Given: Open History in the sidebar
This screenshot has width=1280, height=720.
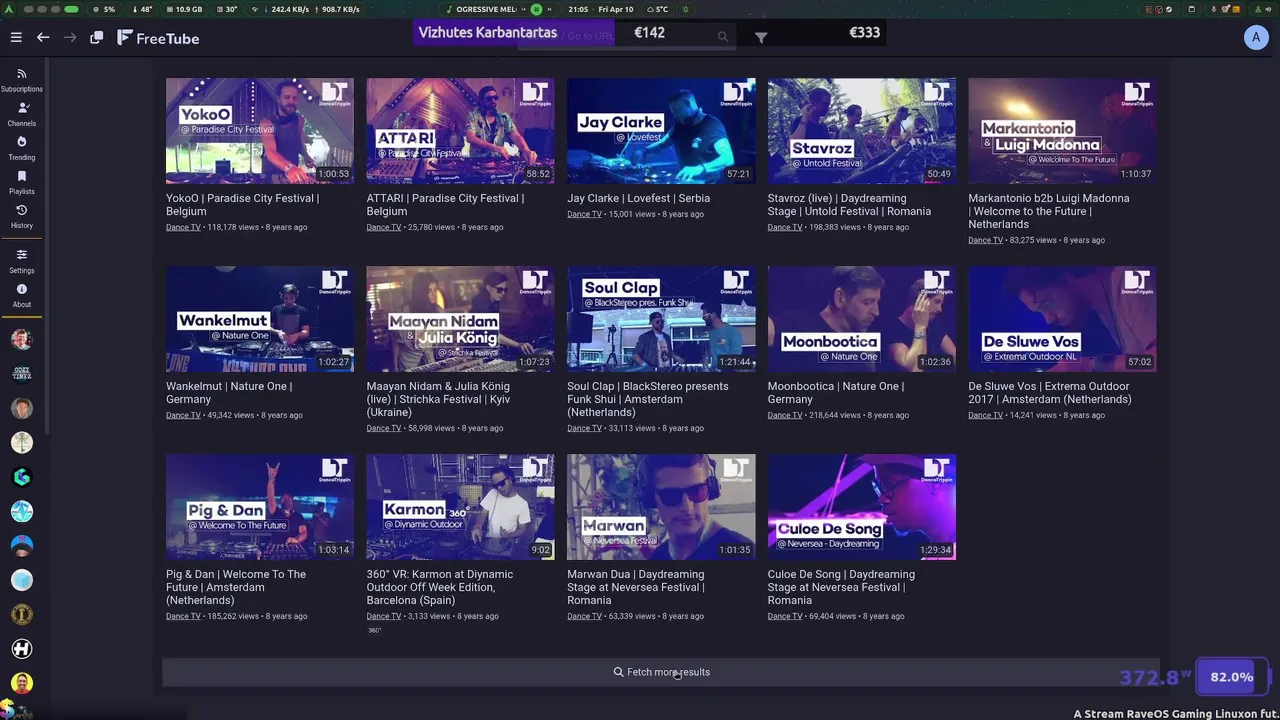Looking at the screenshot, I should pos(22,216).
